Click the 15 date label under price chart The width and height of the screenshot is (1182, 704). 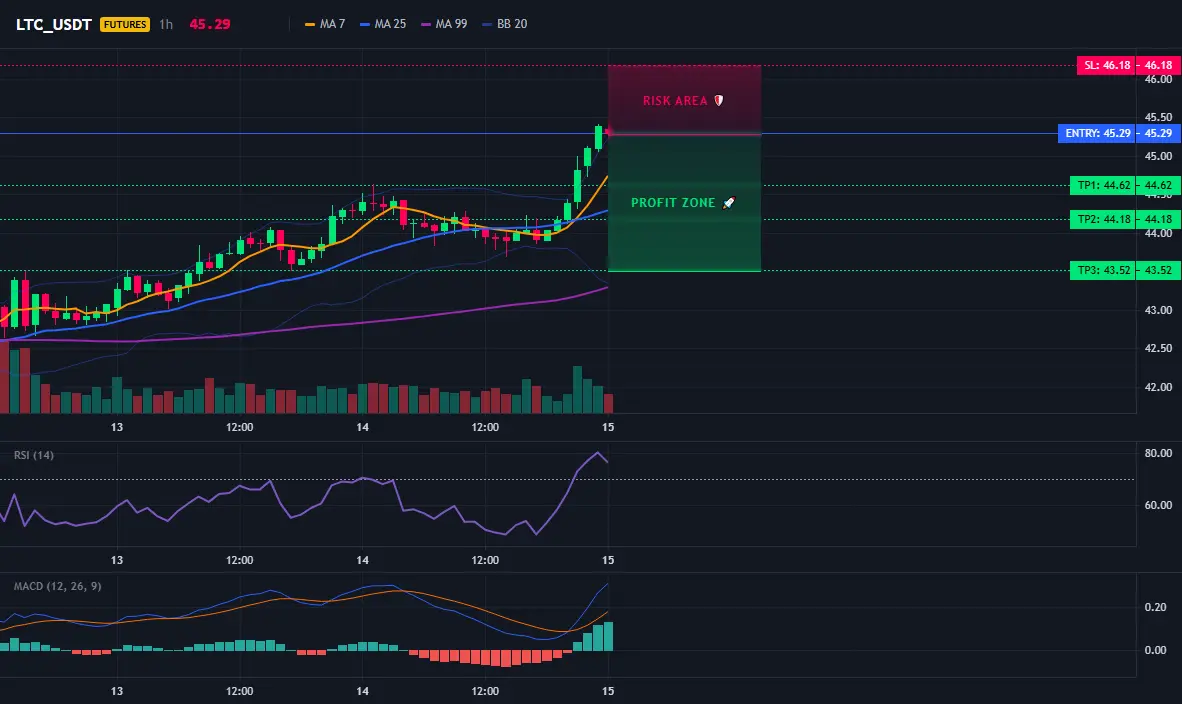pos(608,427)
